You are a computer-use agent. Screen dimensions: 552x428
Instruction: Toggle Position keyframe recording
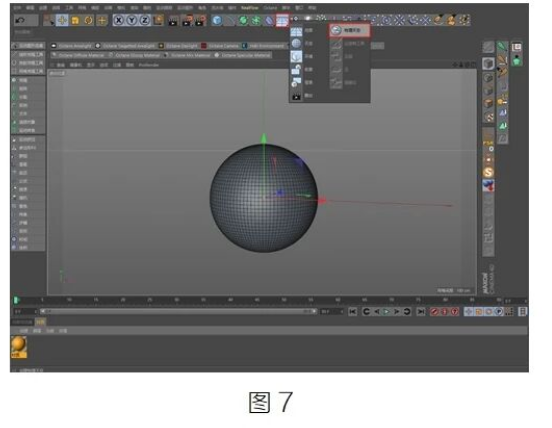click(x=469, y=311)
